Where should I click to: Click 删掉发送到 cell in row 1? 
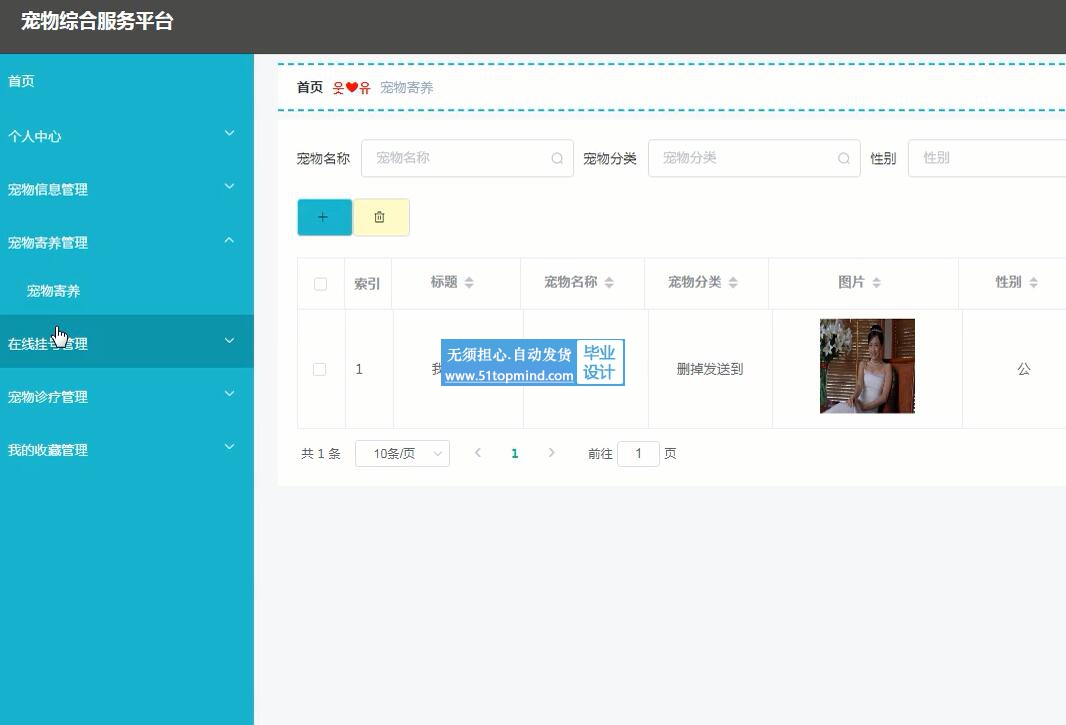coord(710,369)
